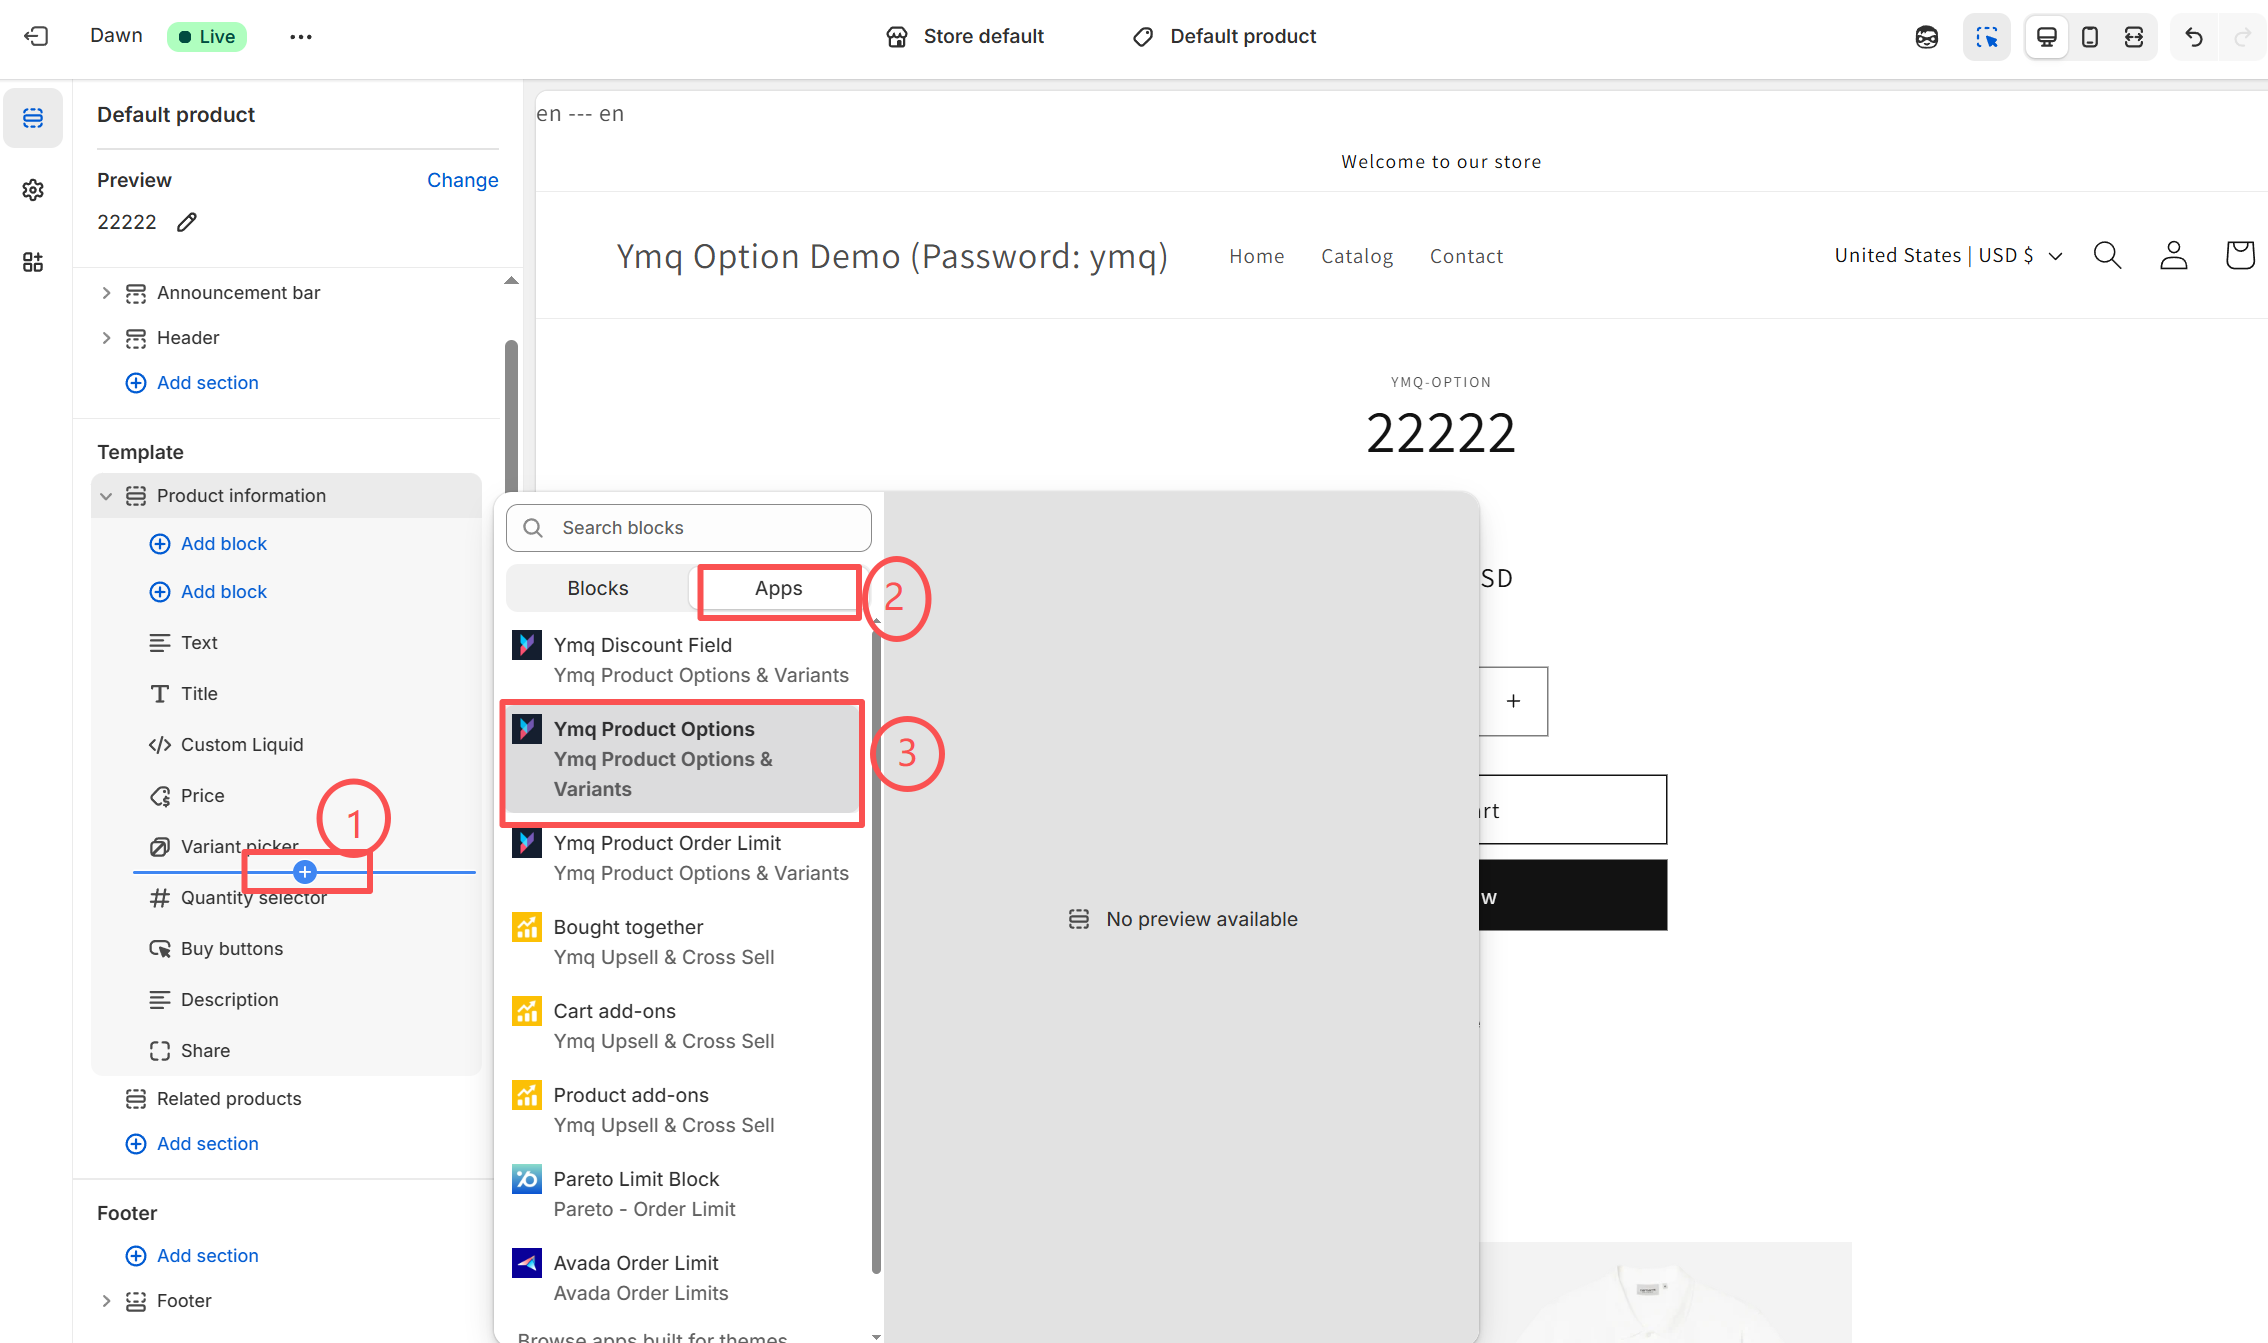Screen dimensions: 2268x1343
Task: Select Ymq Product Options app block
Action: click(x=682, y=759)
